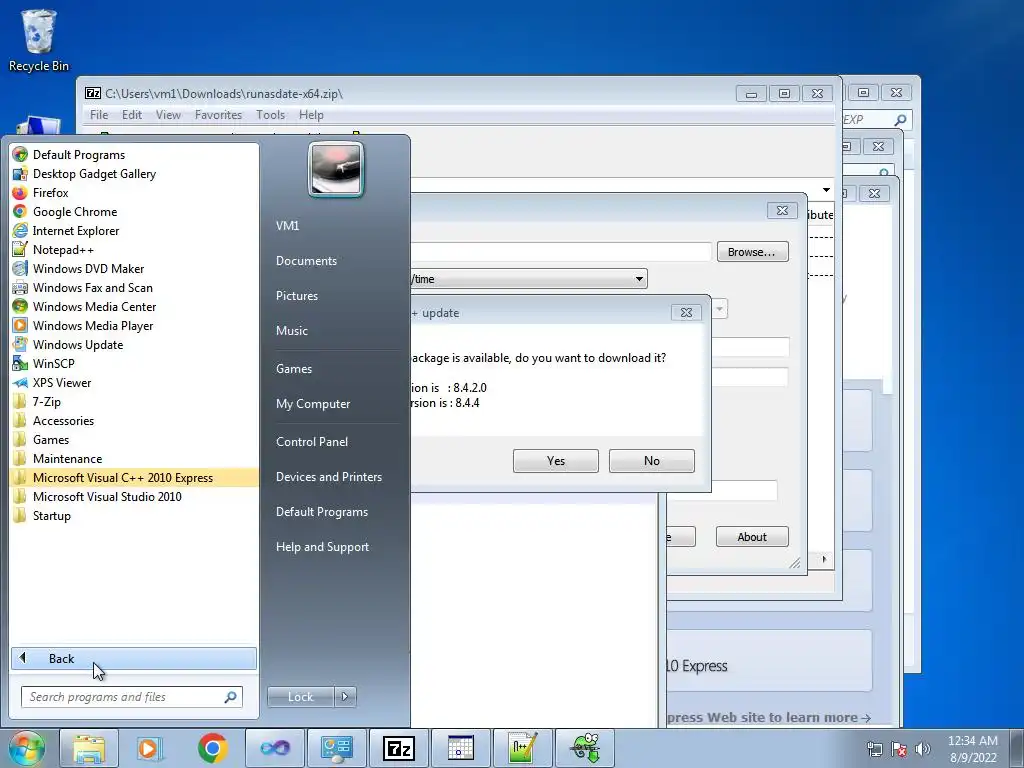Lock the computer
Viewport: 1024px width, 768px height.
pos(300,697)
